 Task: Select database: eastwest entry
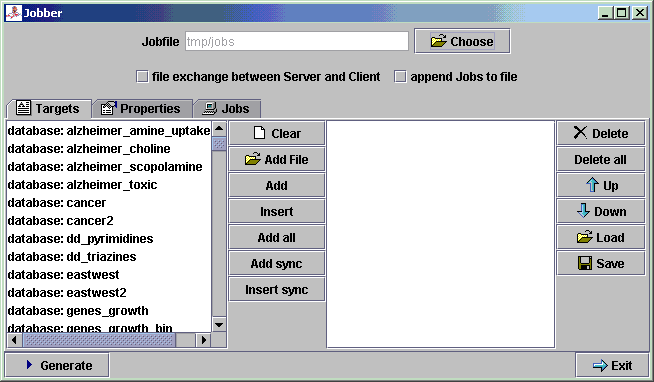[x=109, y=275]
